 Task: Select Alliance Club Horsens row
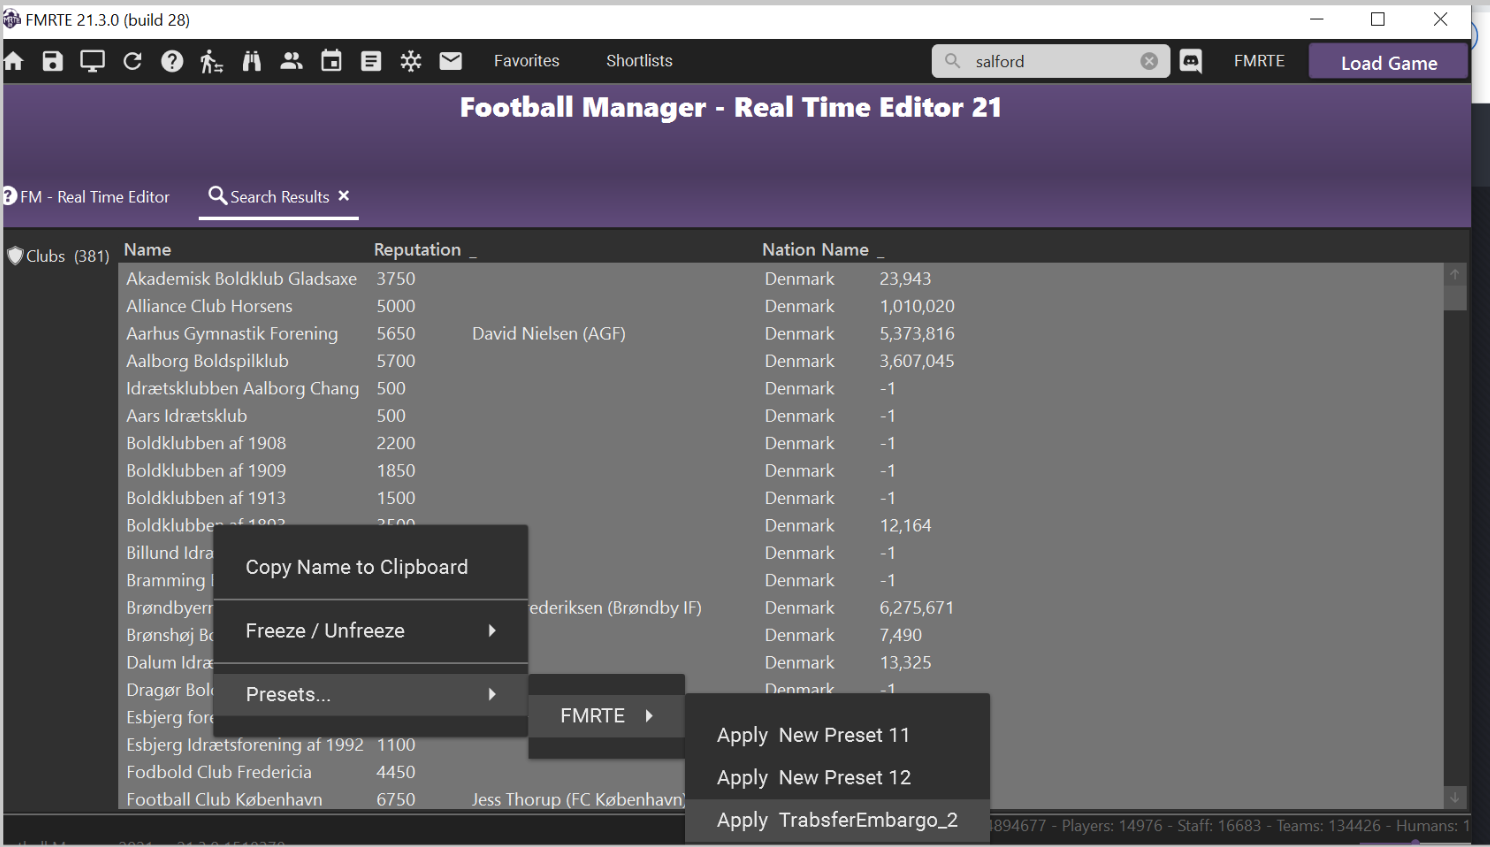[x=781, y=306]
